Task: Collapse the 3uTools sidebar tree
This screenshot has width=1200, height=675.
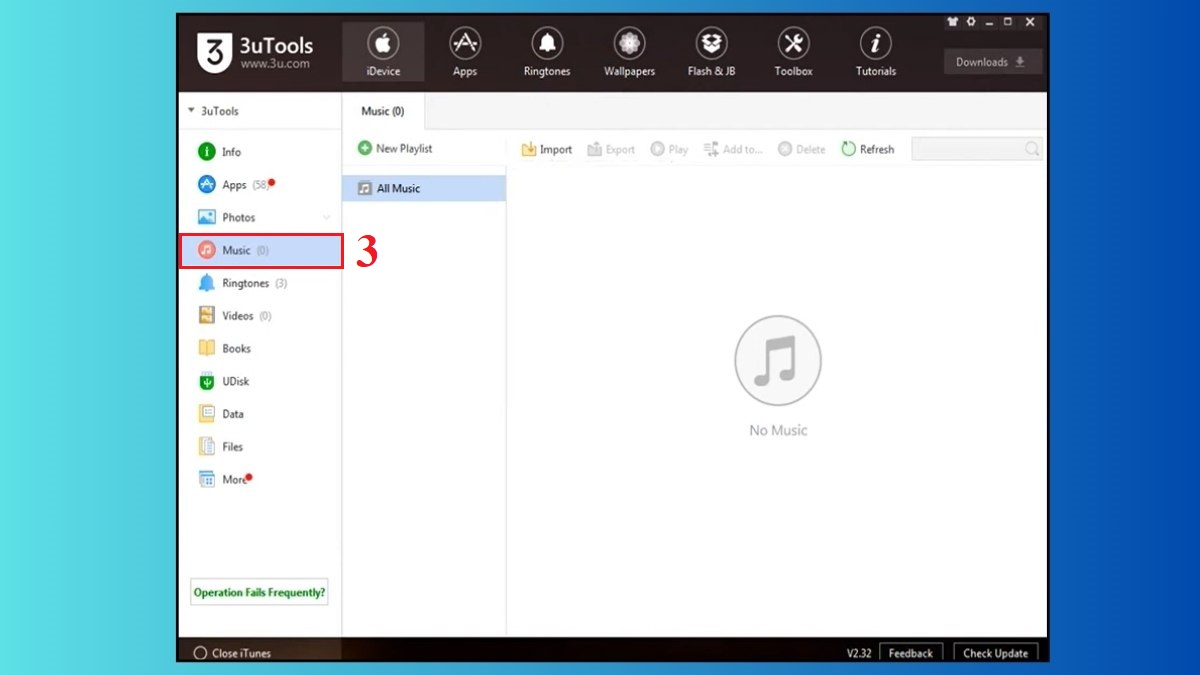Action: tap(191, 111)
